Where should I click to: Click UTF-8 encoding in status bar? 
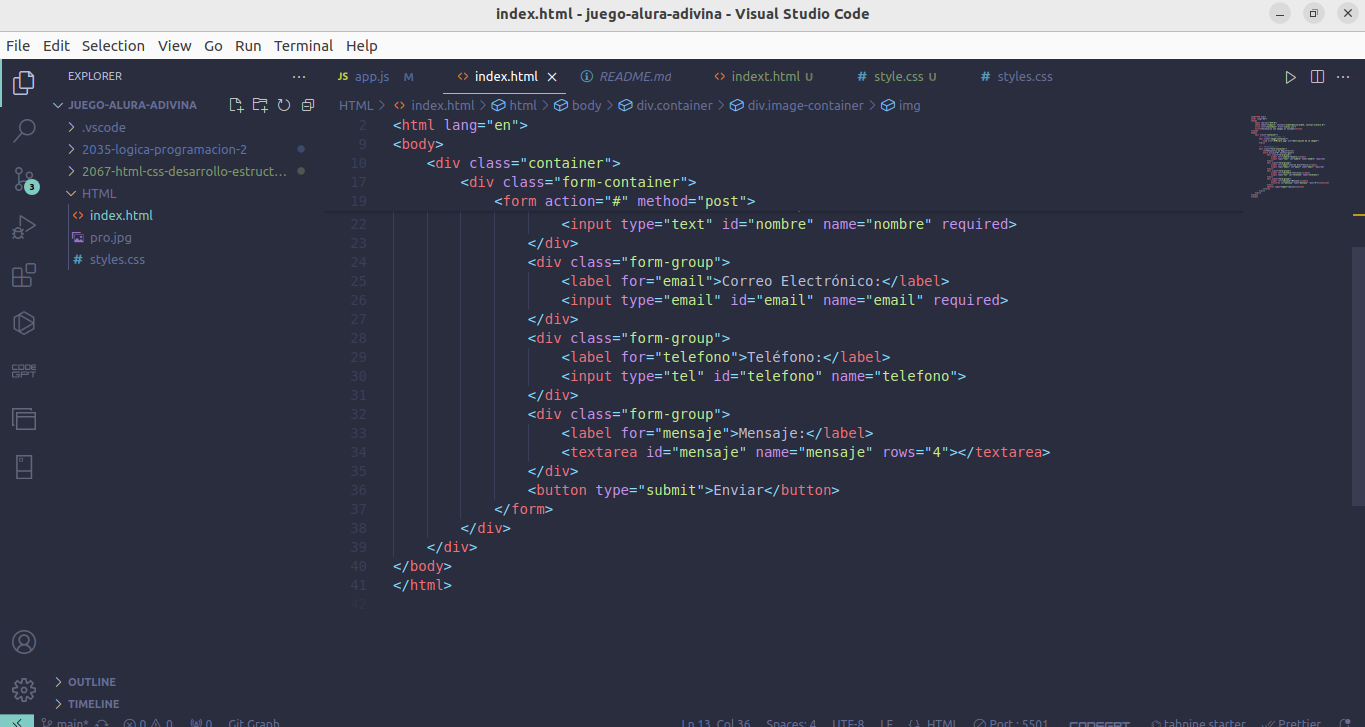click(848, 723)
